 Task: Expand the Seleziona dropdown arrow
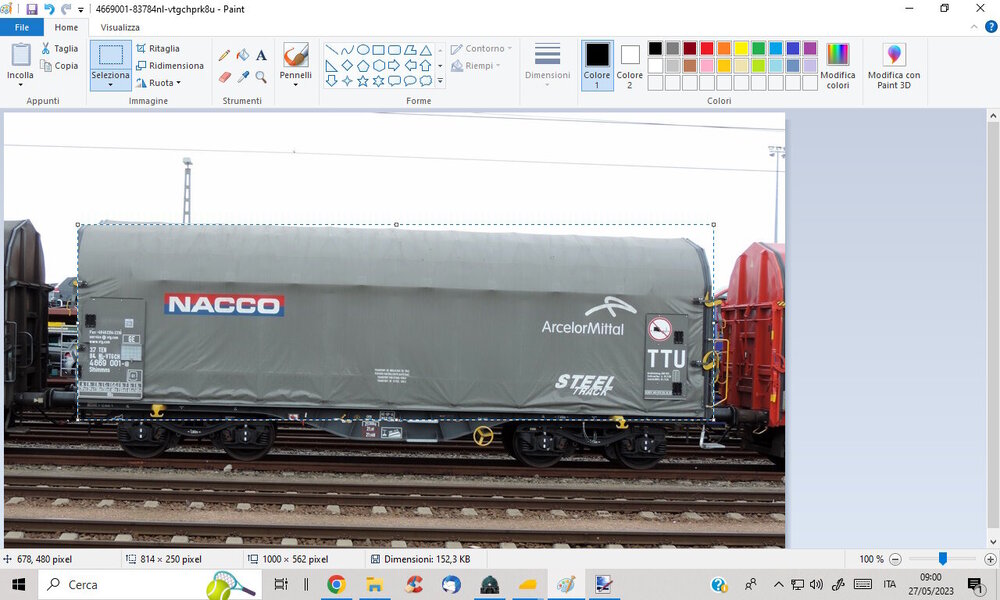pyautogui.click(x=110, y=85)
